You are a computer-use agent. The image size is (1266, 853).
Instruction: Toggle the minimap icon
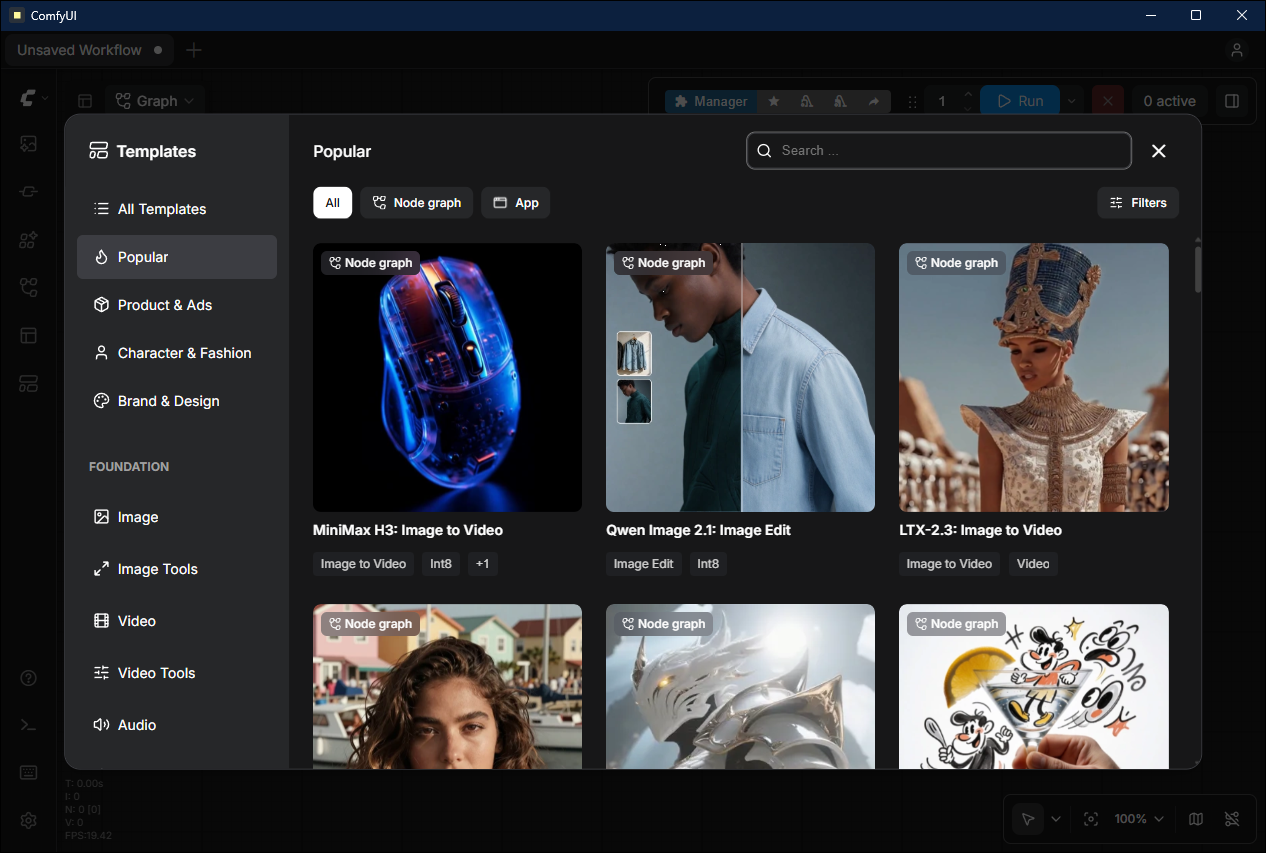[x=1196, y=819]
